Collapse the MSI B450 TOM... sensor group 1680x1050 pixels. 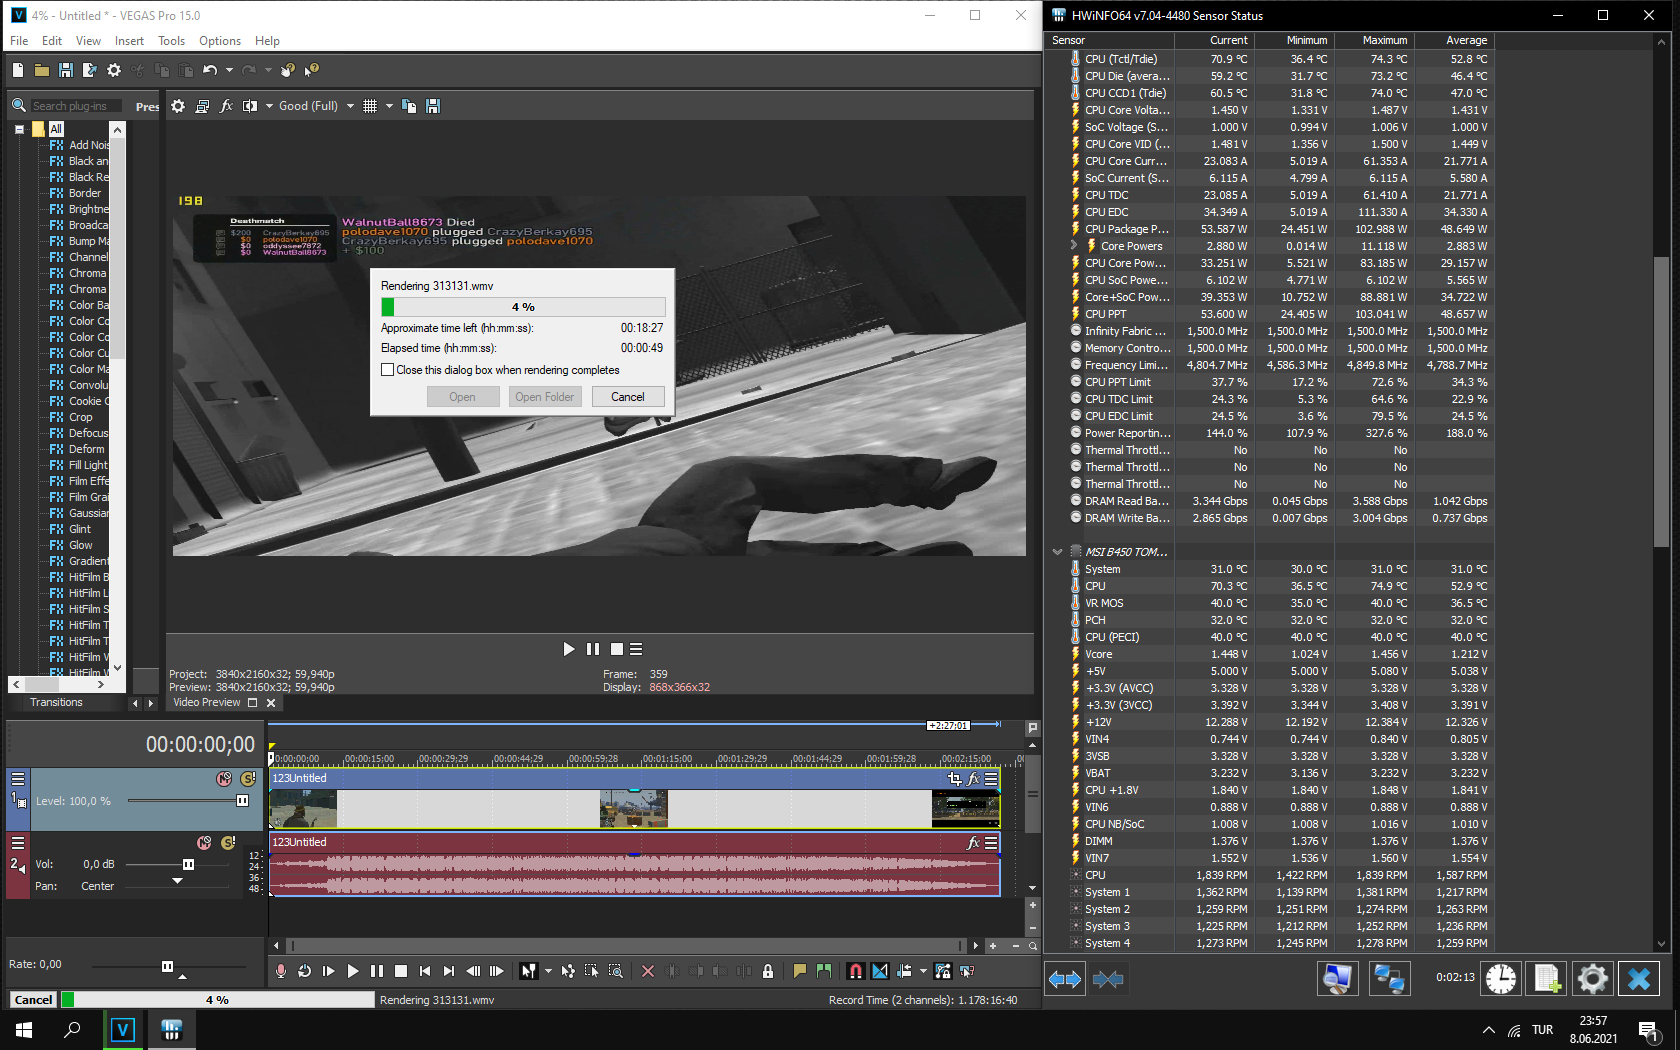1057,552
